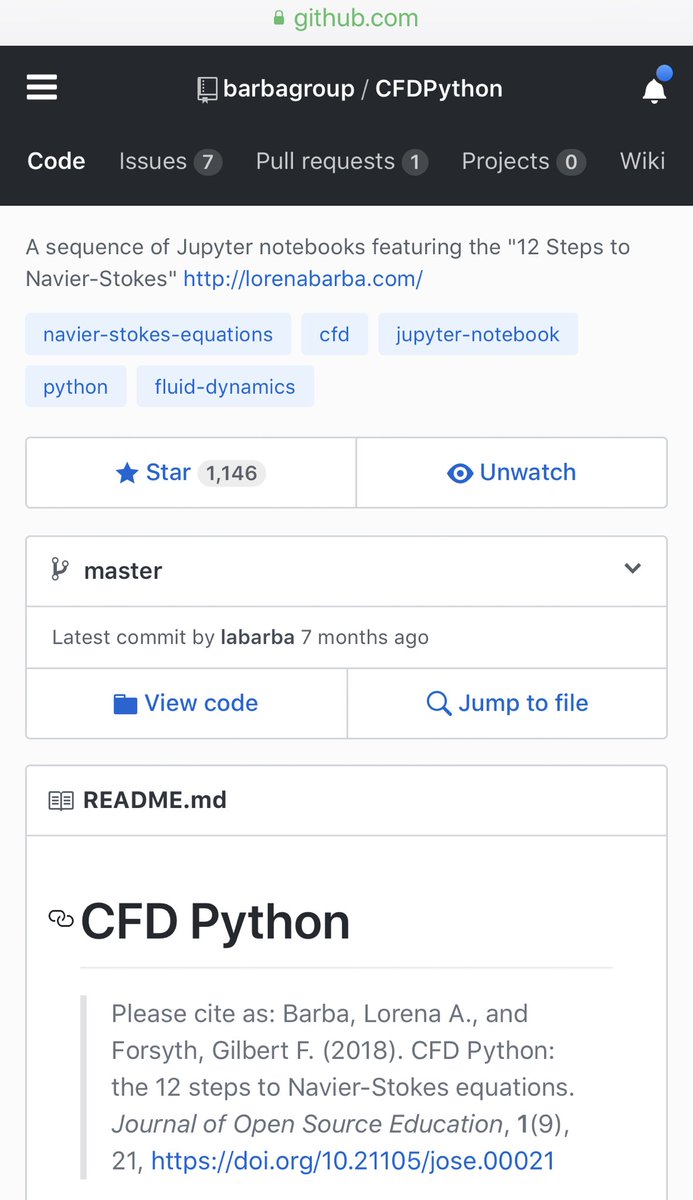Screen dimensions: 693x1200
Task: Select the fluid-dynamics topic tag
Action: point(225,386)
